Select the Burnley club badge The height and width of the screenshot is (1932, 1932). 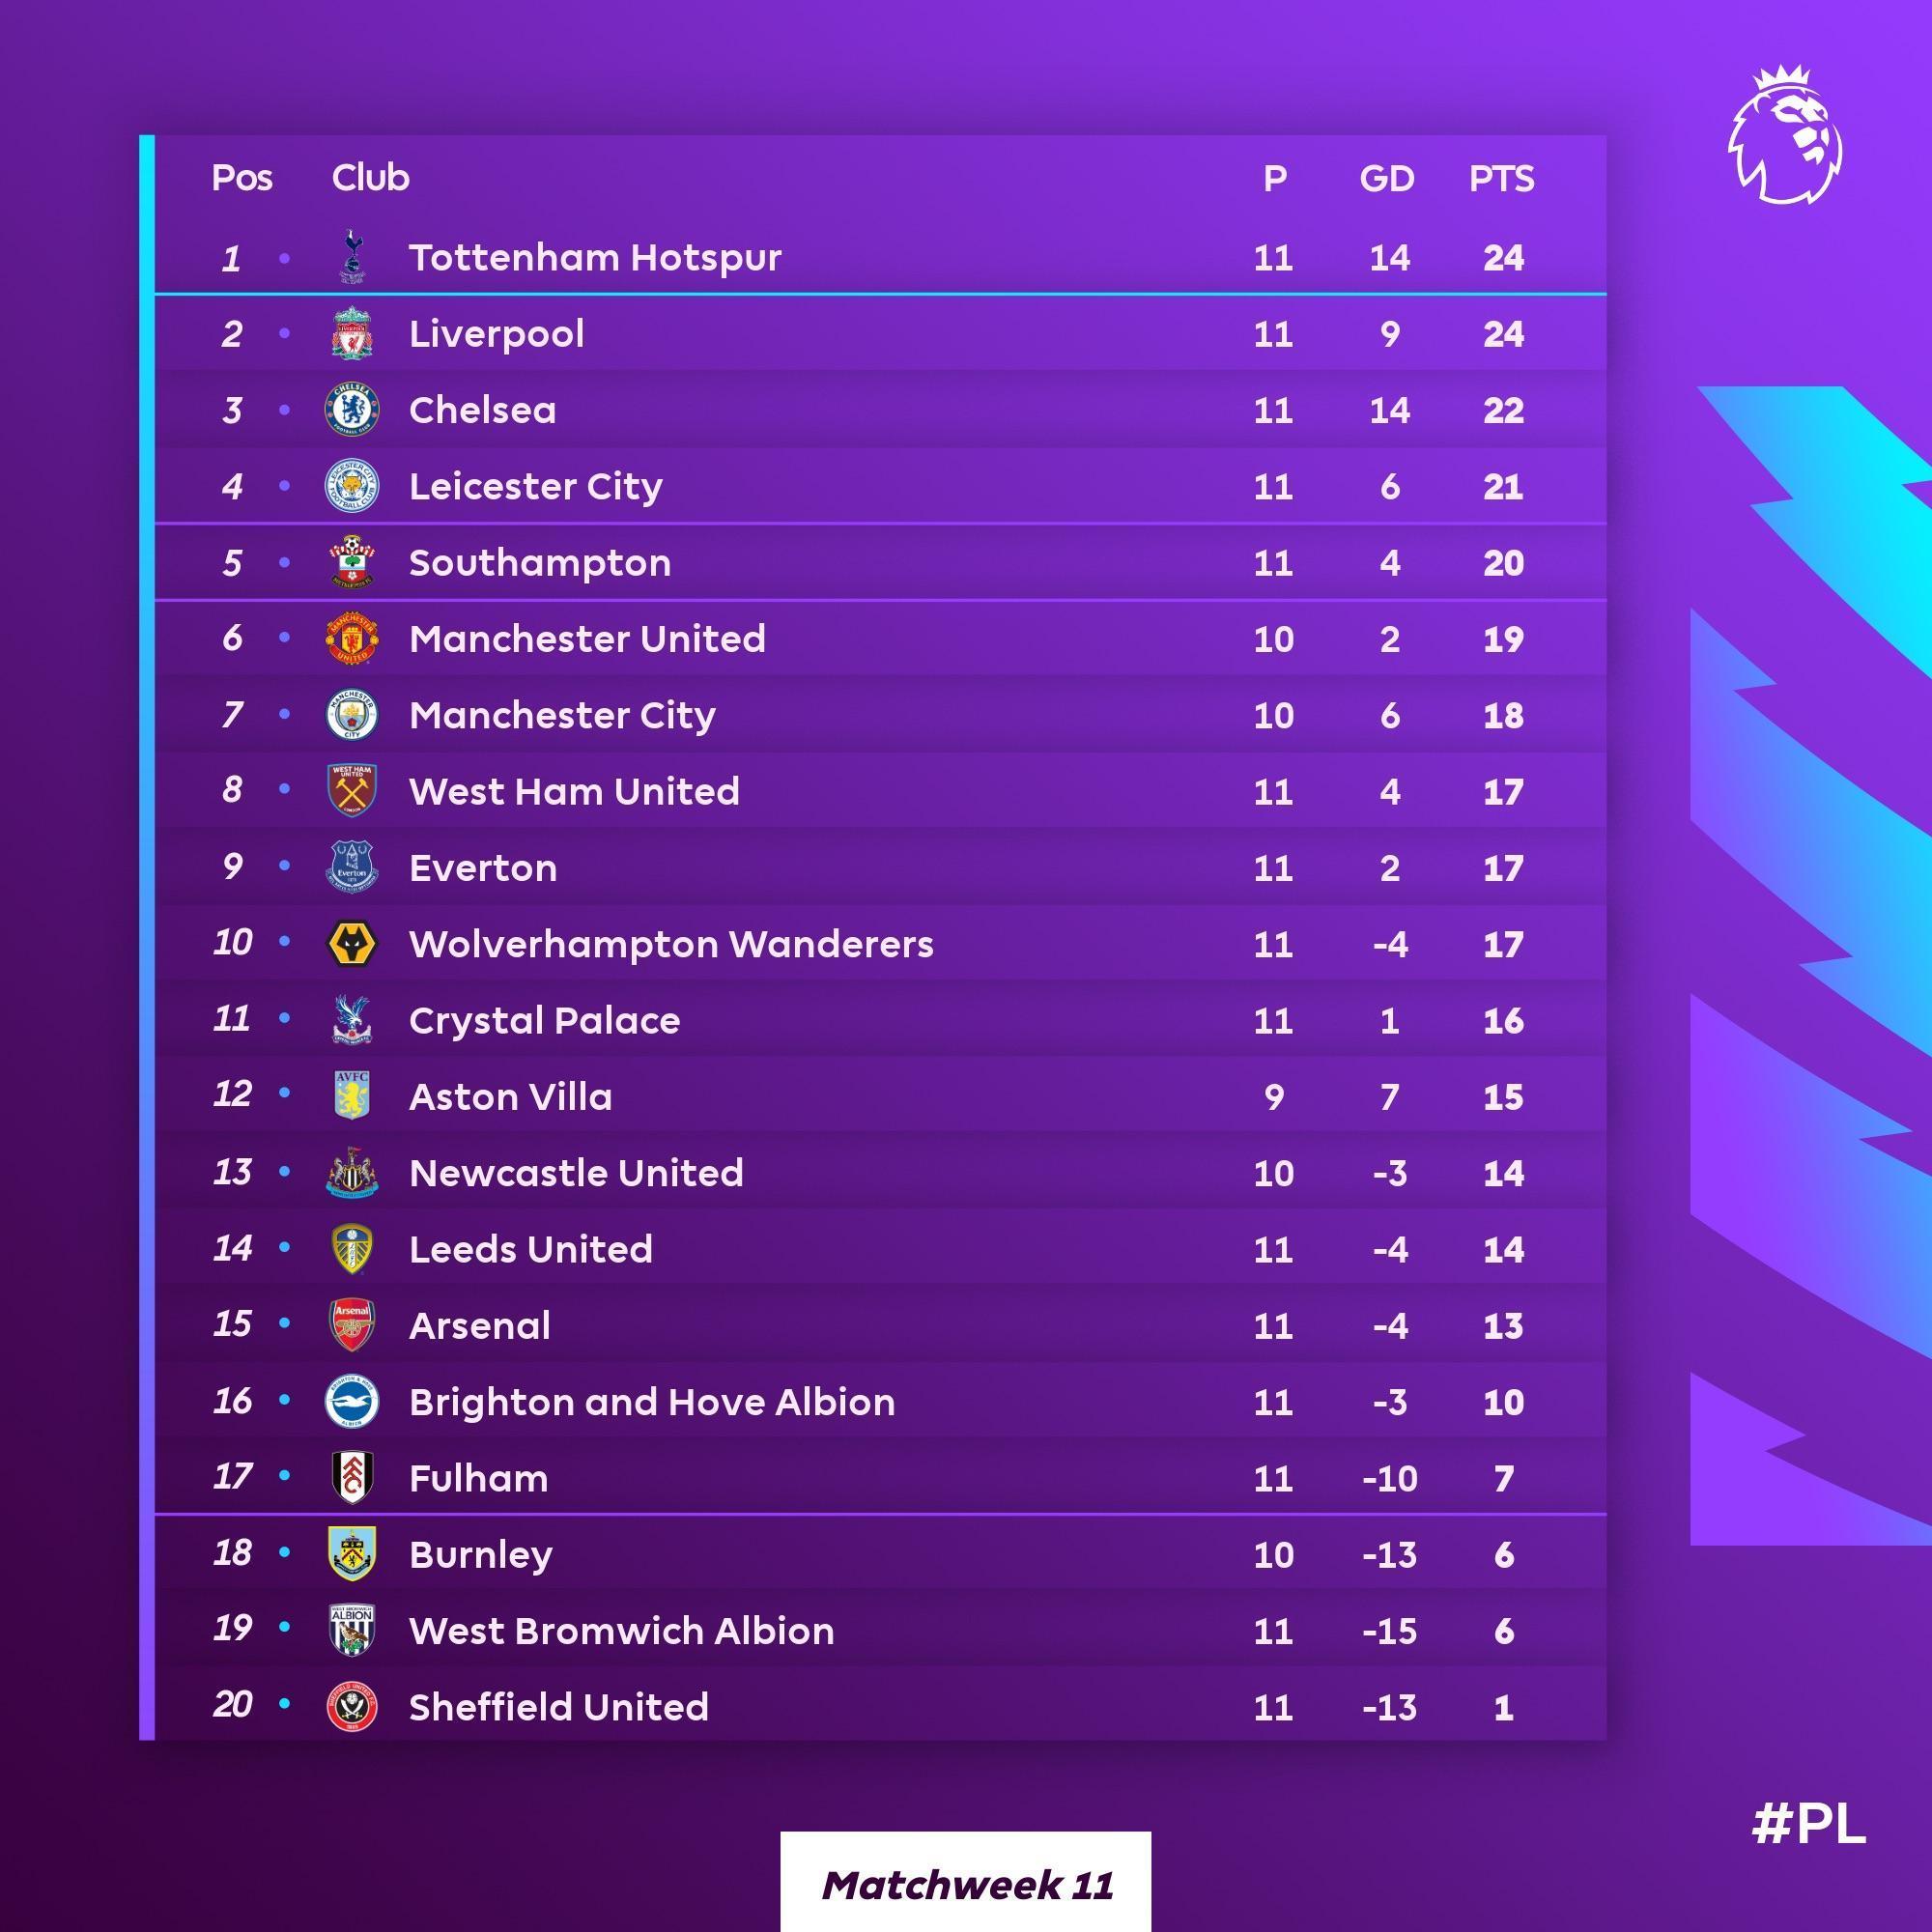[x=352, y=1554]
